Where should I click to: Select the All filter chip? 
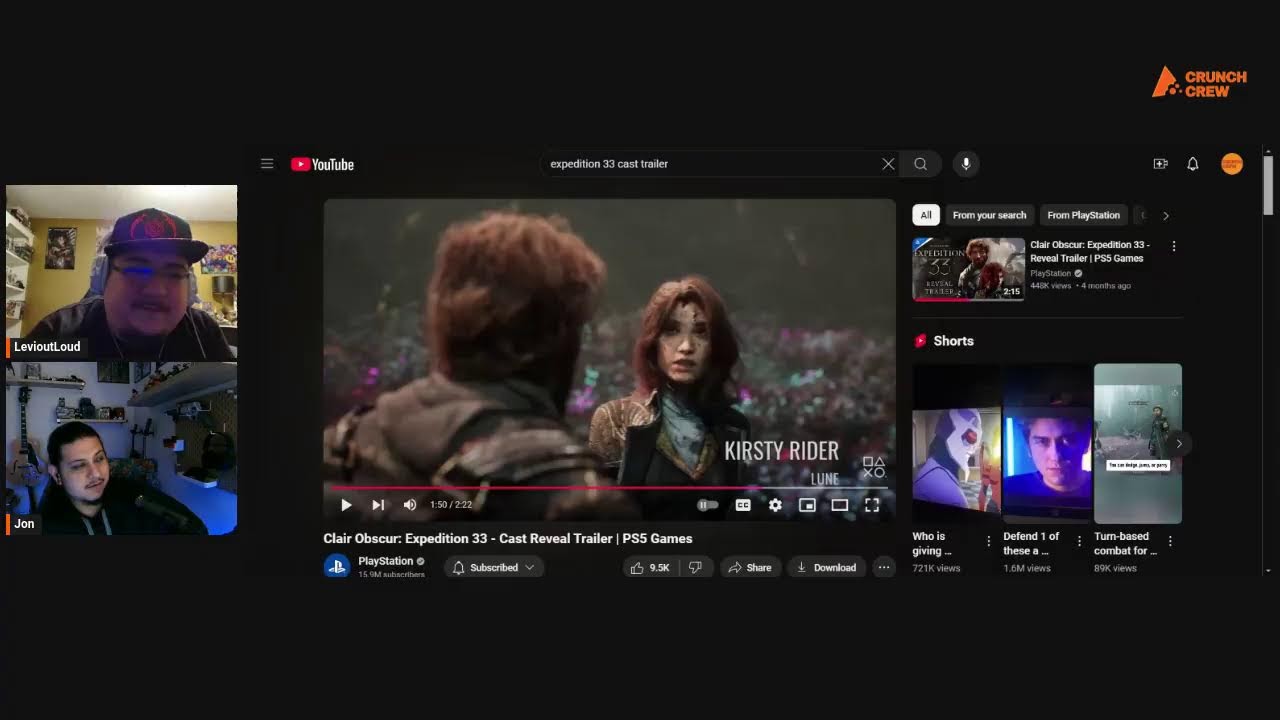926,215
